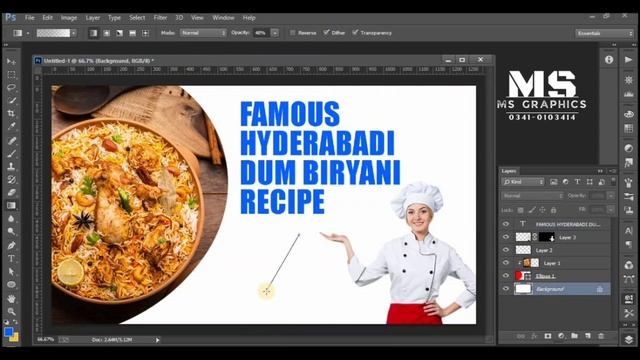This screenshot has width=640, height=360.
Task: Select the Background layer thumbnail
Action: [x=523, y=289]
